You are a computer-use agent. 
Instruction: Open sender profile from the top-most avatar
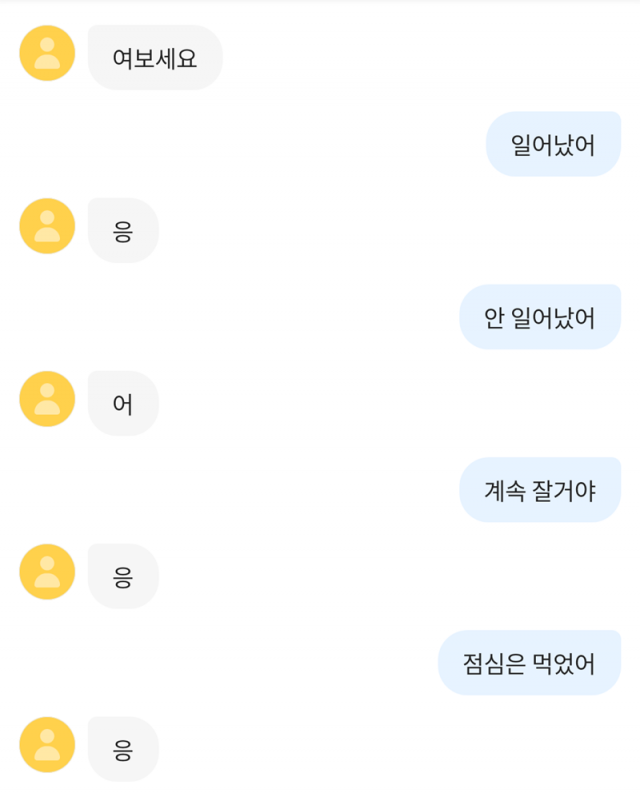(47, 53)
